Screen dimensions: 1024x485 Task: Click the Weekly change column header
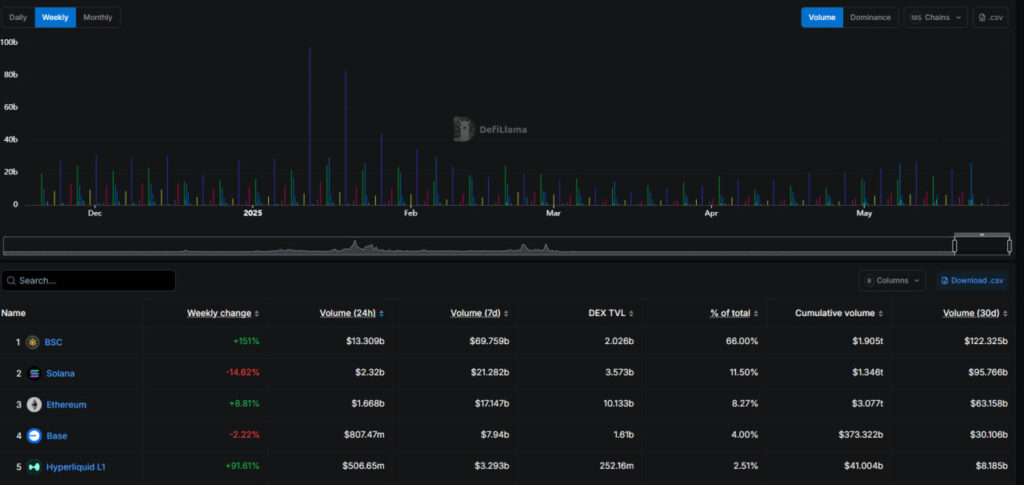219,313
